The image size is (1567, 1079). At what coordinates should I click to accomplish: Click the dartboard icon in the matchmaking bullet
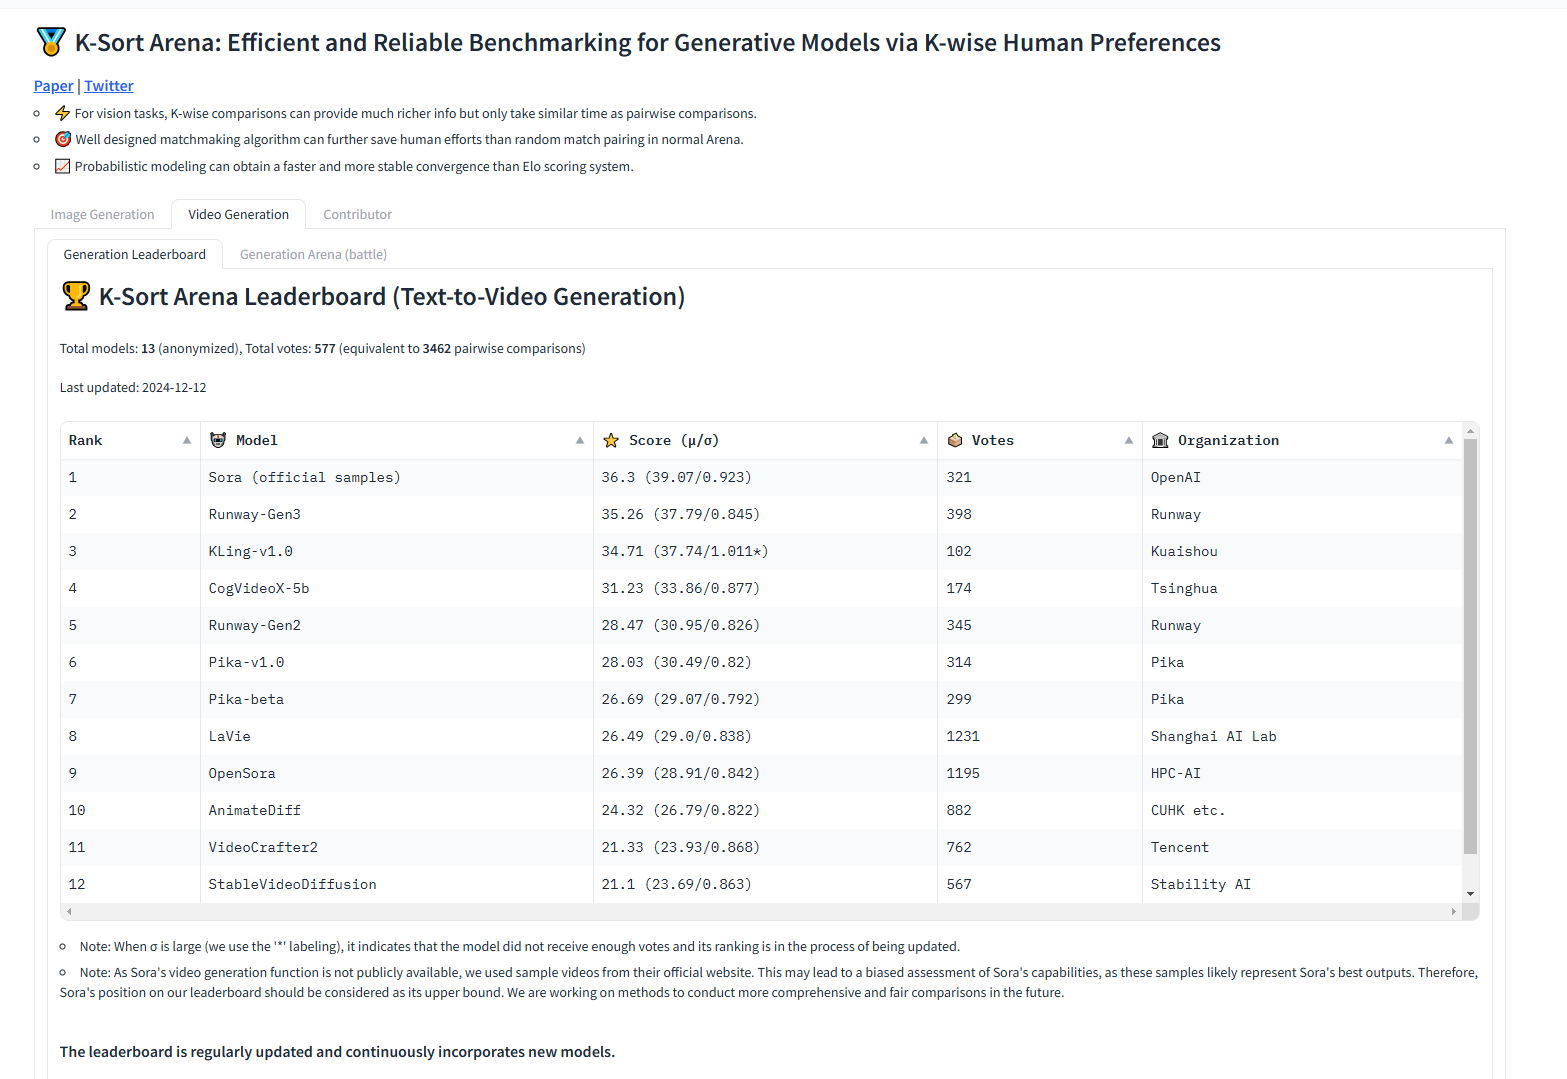(x=63, y=139)
